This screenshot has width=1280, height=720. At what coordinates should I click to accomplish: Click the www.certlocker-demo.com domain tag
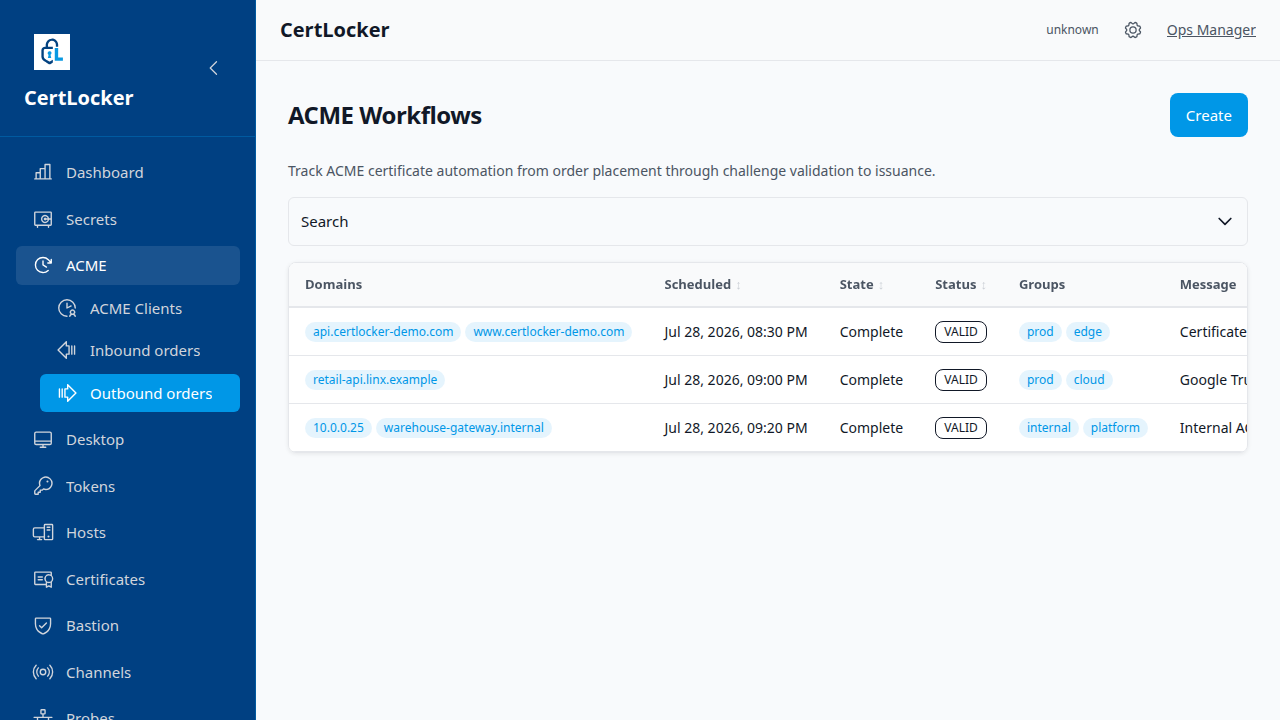coord(549,331)
